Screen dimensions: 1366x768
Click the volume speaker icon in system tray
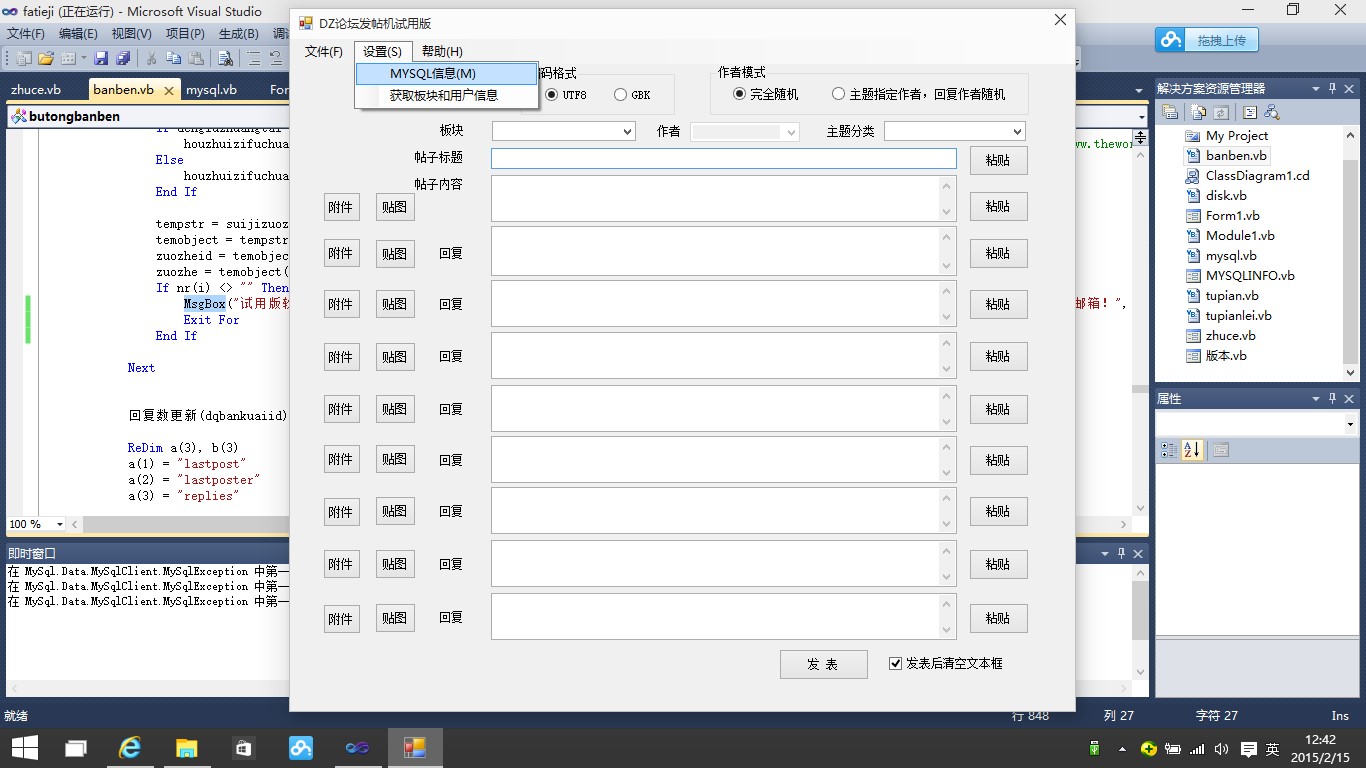[1221, 748]
